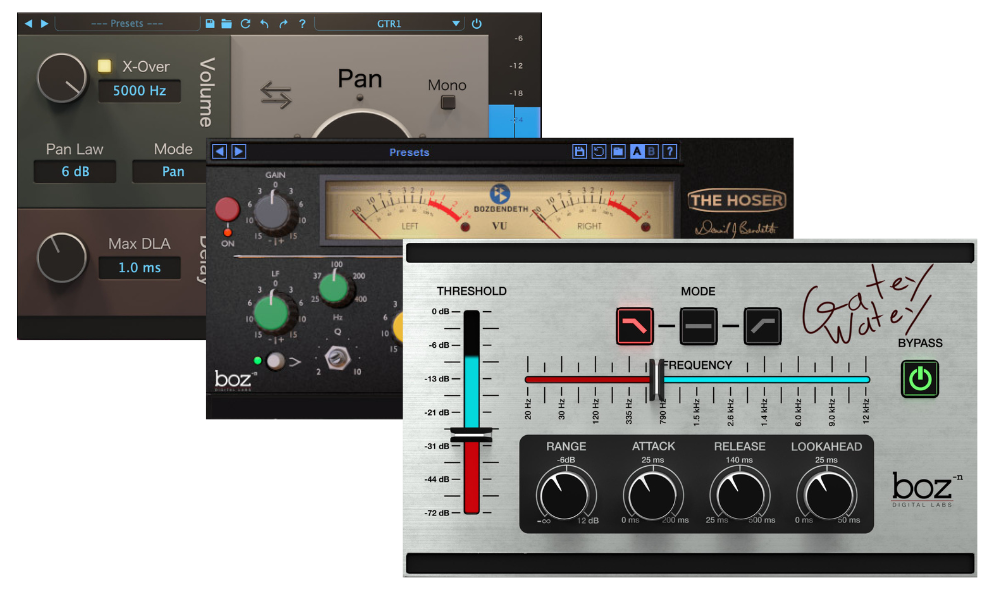Open The Hoser help with the ? icon
This screenshot has height=600, width=1000.
click(669, 151)
